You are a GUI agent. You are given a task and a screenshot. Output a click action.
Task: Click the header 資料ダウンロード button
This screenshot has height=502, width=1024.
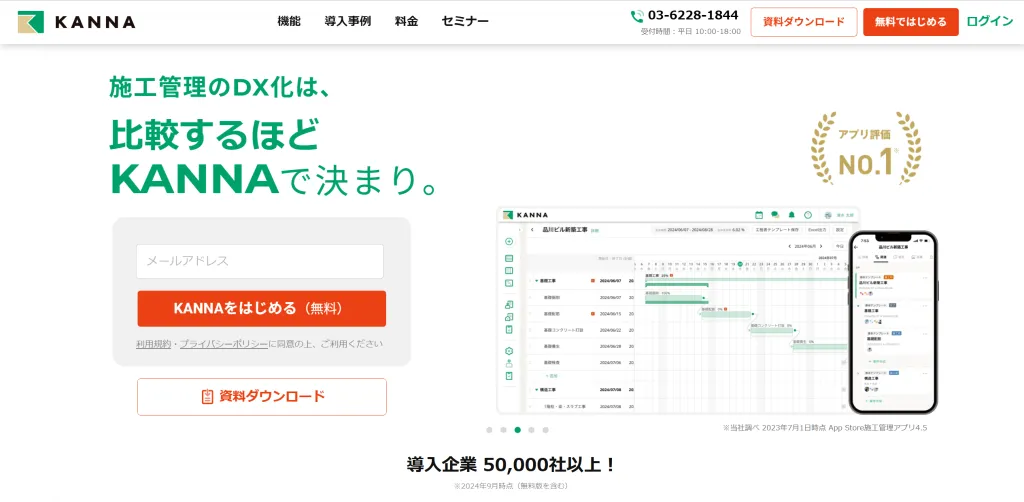point(804,22)
